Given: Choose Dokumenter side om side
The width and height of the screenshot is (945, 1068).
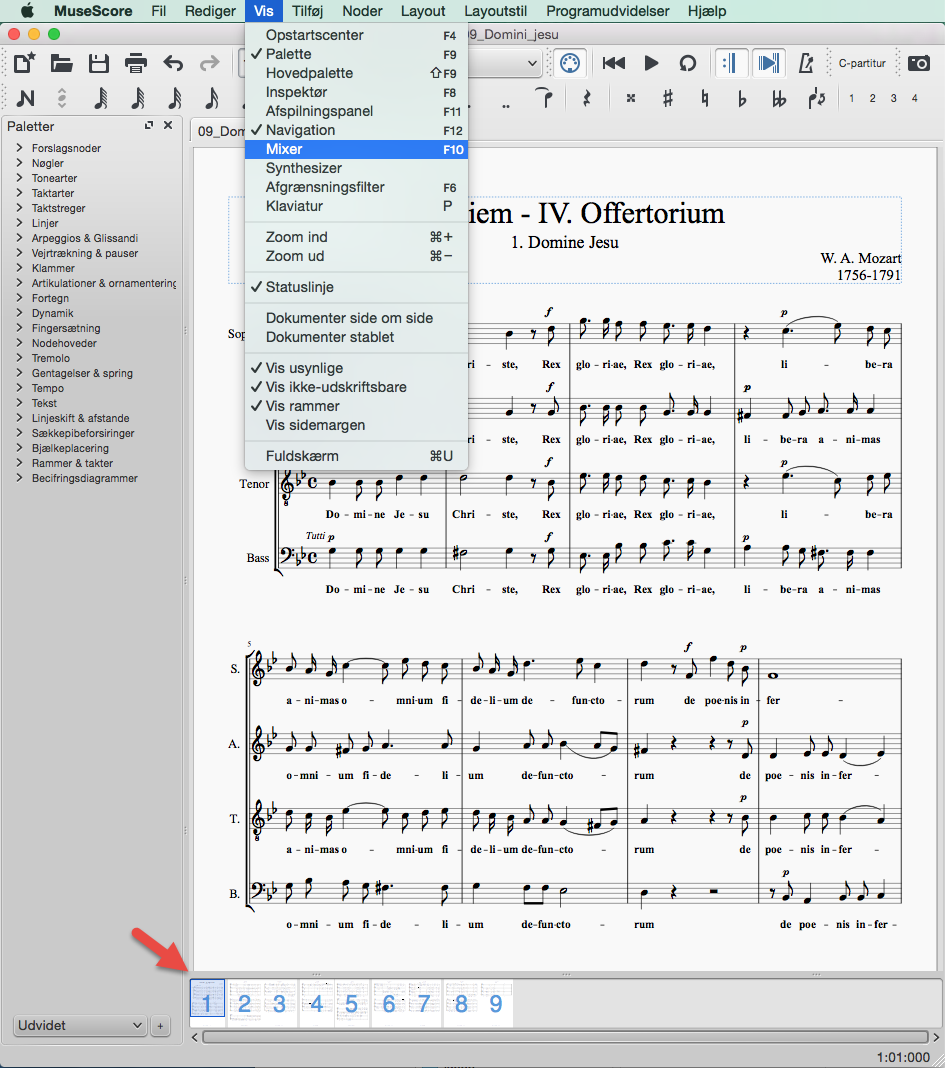Looking at the screenshot, I should pyautogui.click(x=356, y=318).
